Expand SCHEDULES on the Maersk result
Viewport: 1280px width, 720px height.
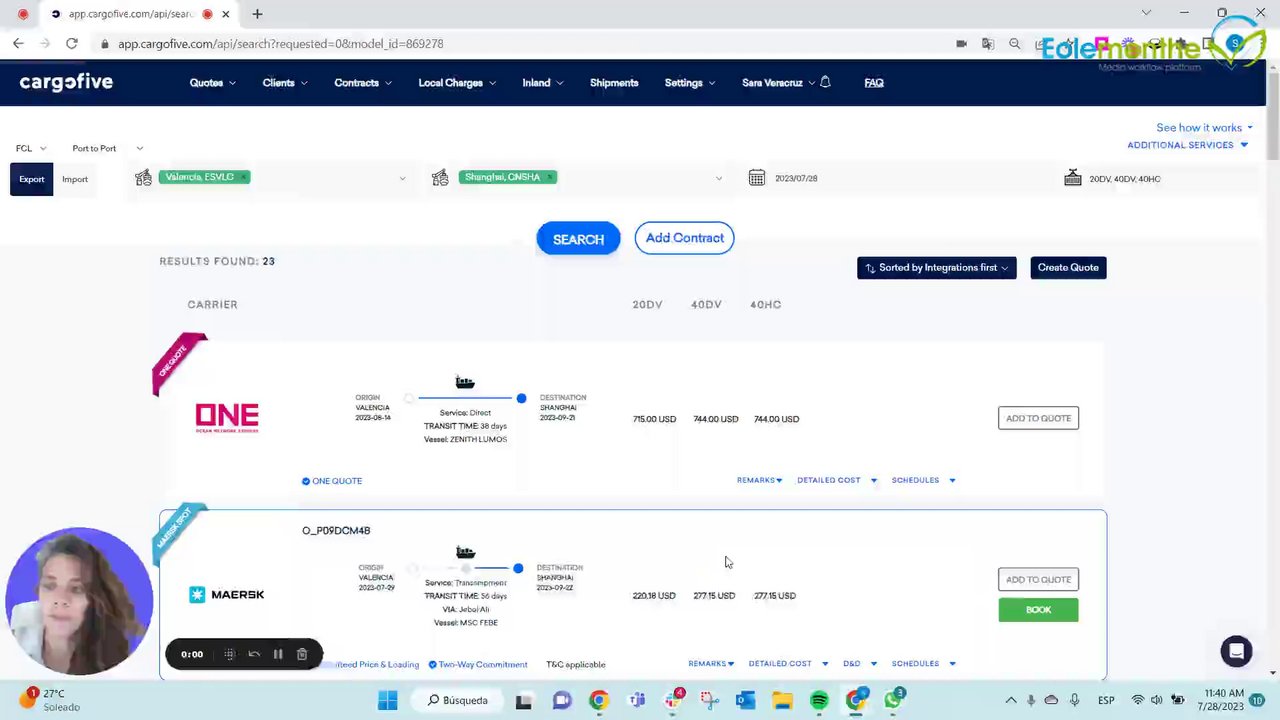point(923,664)
